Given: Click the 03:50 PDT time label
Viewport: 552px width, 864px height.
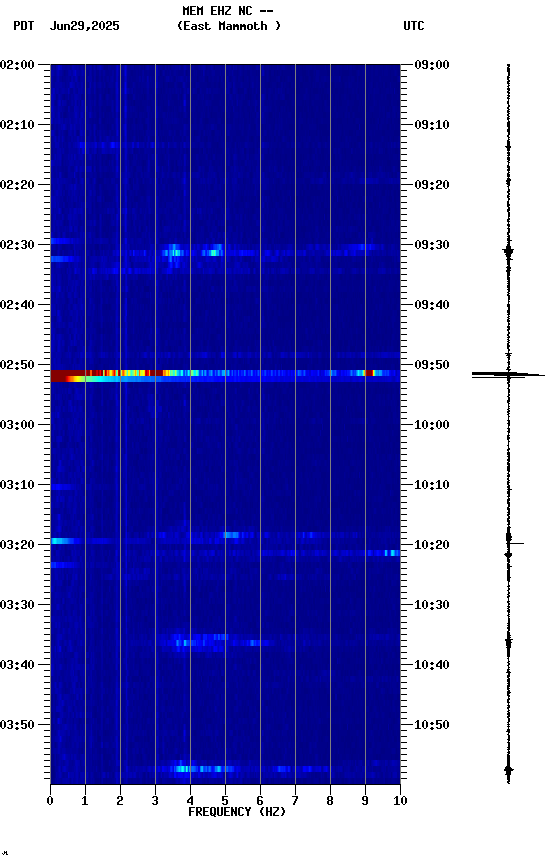Looking at the screenshot, I should click(17, 725).
